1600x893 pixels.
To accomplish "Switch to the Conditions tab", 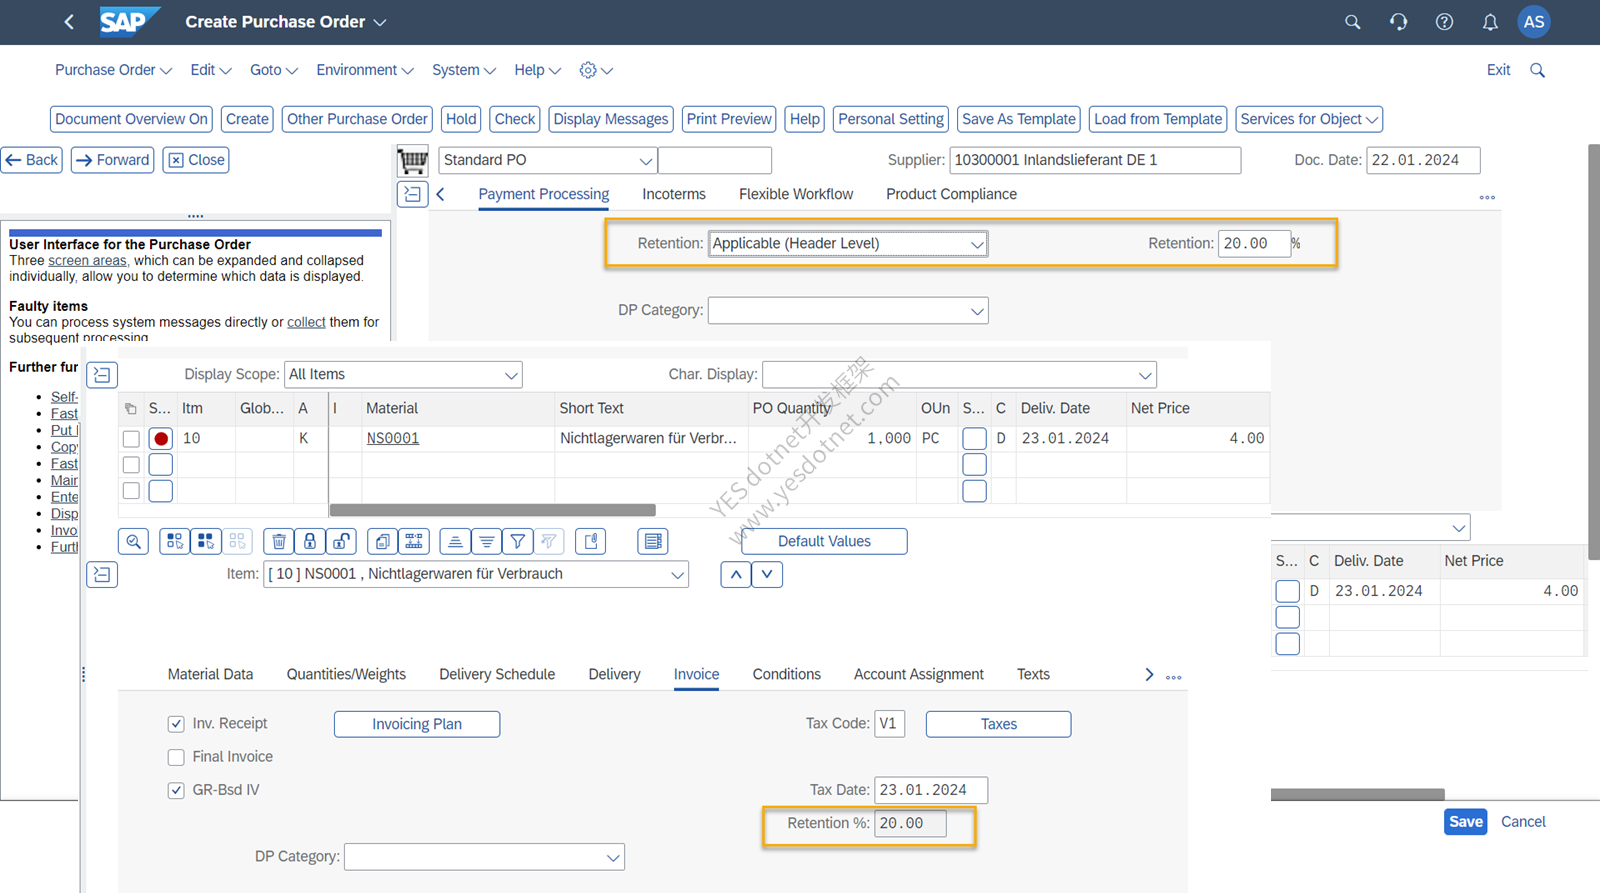I will (786, 674).
